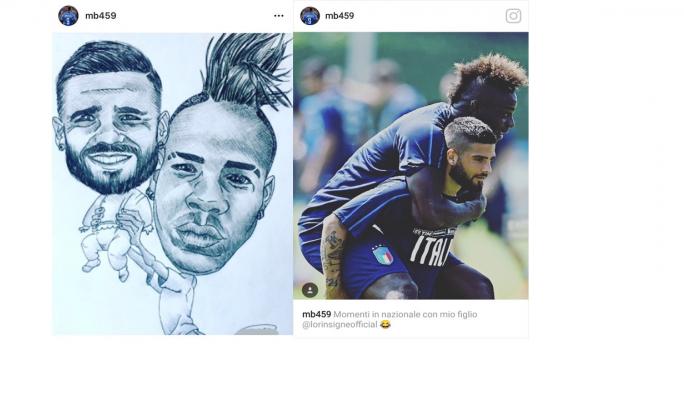Viewport: 684px width, 400px height.
Task: Click bold mb459 username in the caption
Action: pos(317,314)
